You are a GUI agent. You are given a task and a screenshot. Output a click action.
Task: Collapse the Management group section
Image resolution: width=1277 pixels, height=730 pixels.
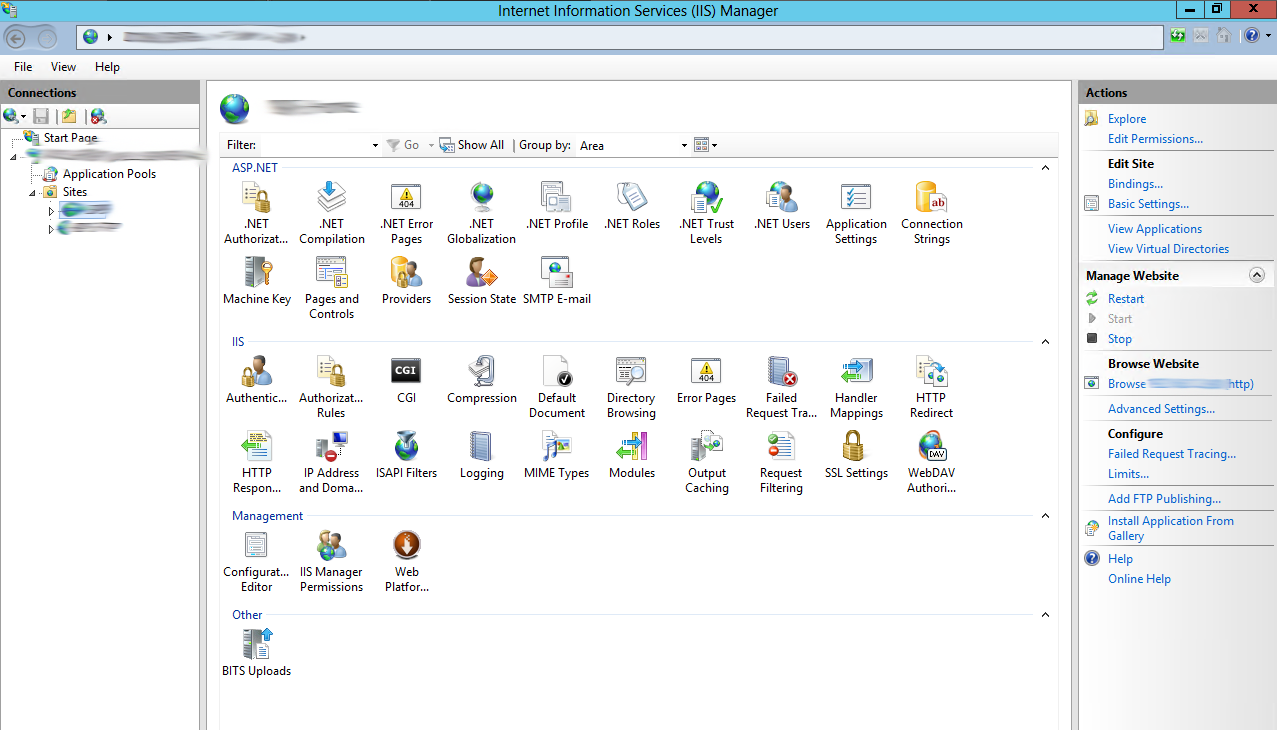point(1046,516)
